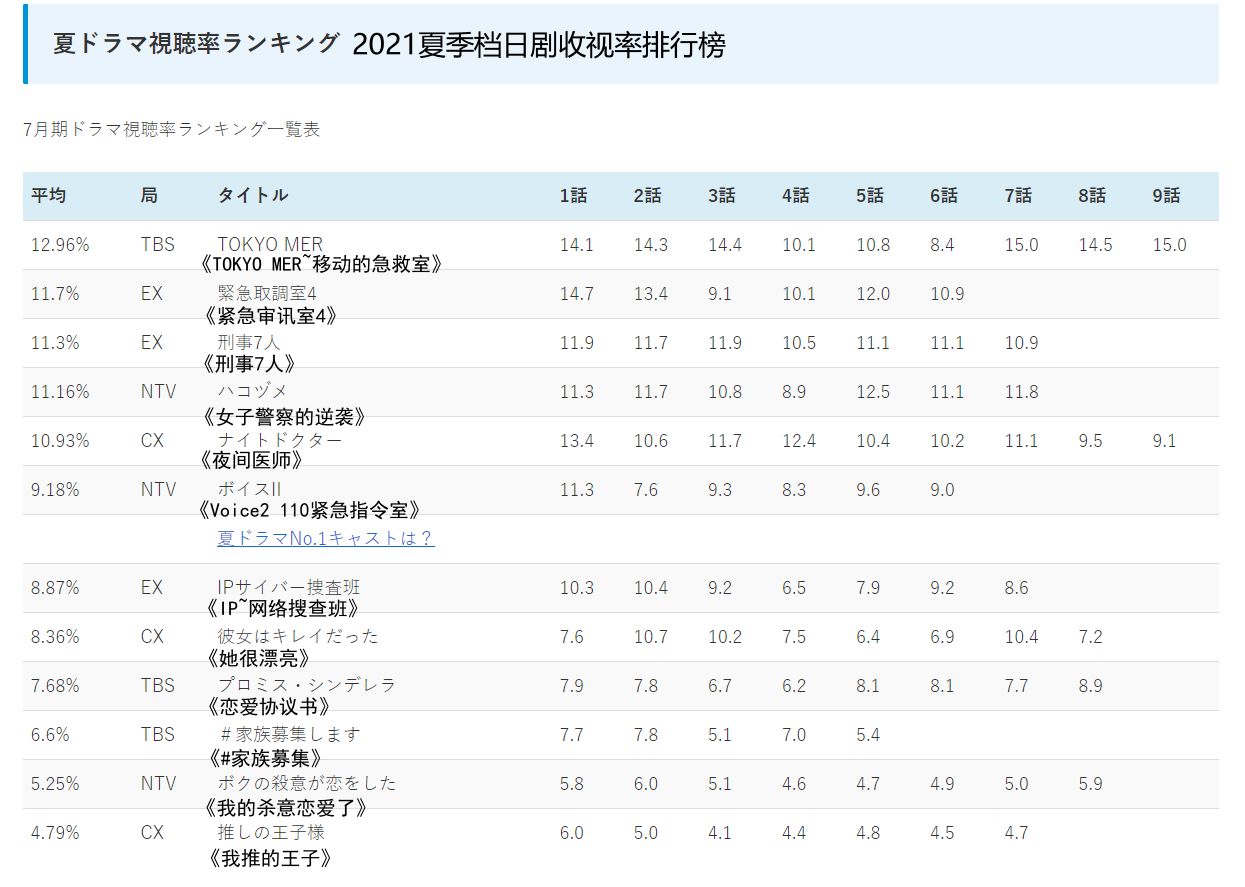This screenshot has height=887, width=1245.
Task: Click the 8話 column header
Action: click(x=1093, y=196)
